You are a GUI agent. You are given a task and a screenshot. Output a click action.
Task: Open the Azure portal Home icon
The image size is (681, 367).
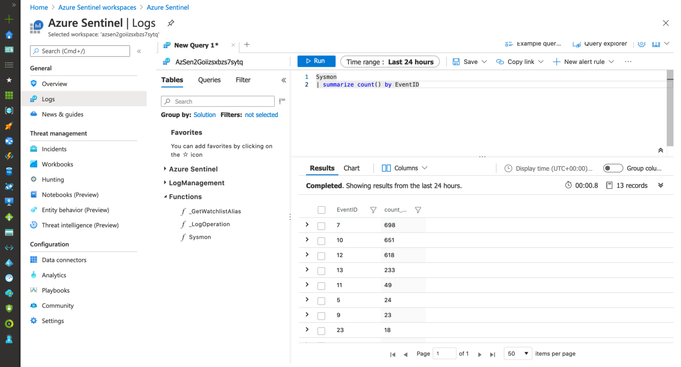click(x=9, y=35)
